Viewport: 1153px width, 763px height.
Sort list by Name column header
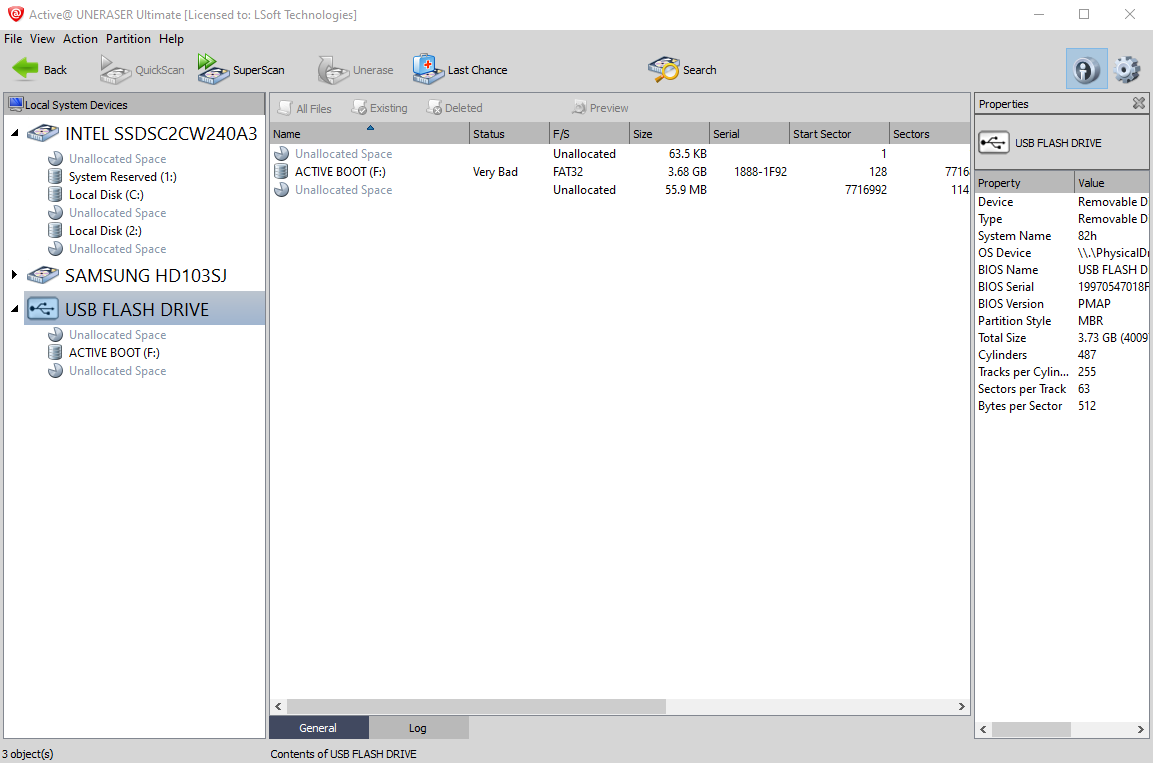pos(369,134)
